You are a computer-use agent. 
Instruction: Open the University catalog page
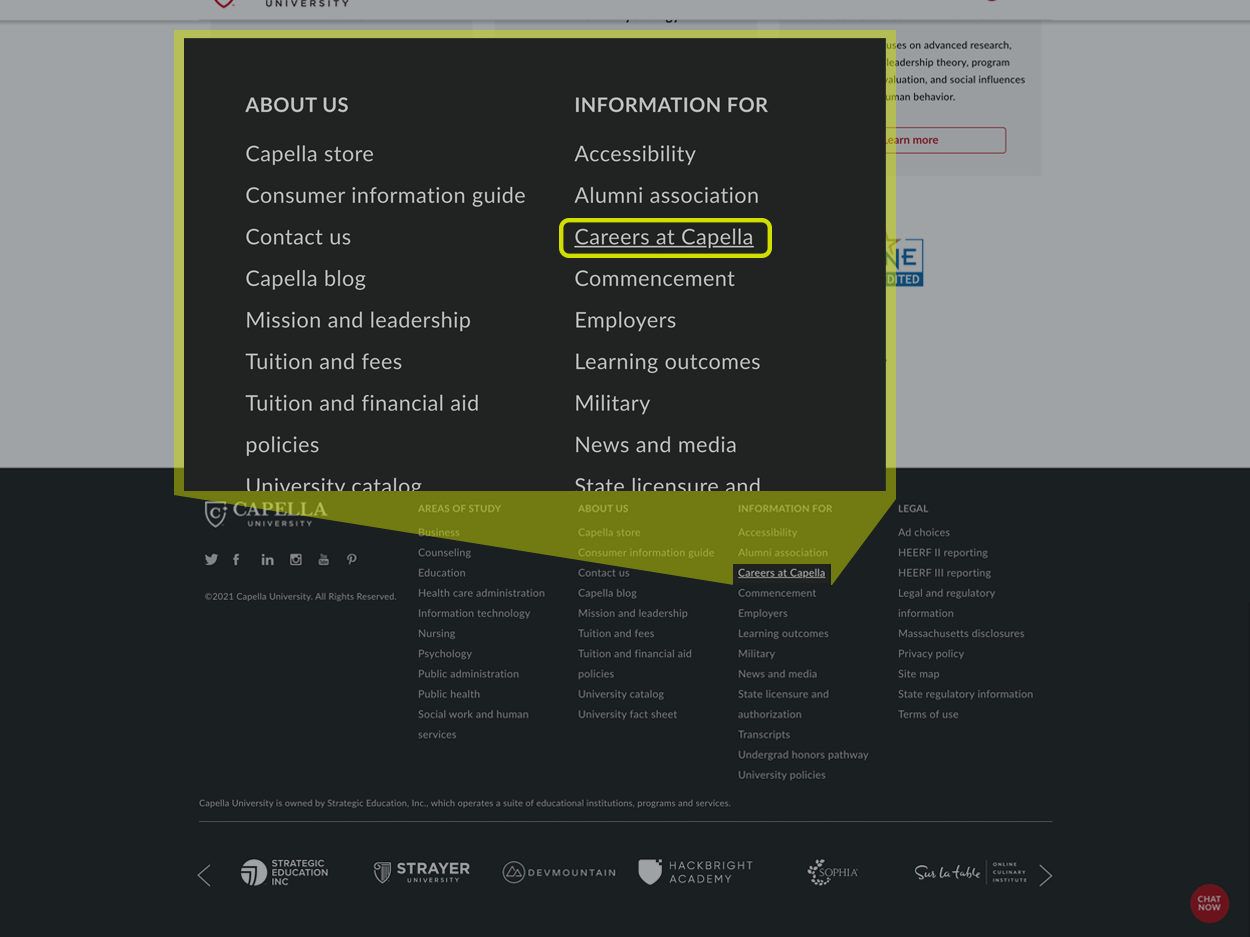[x=620, y=693]
